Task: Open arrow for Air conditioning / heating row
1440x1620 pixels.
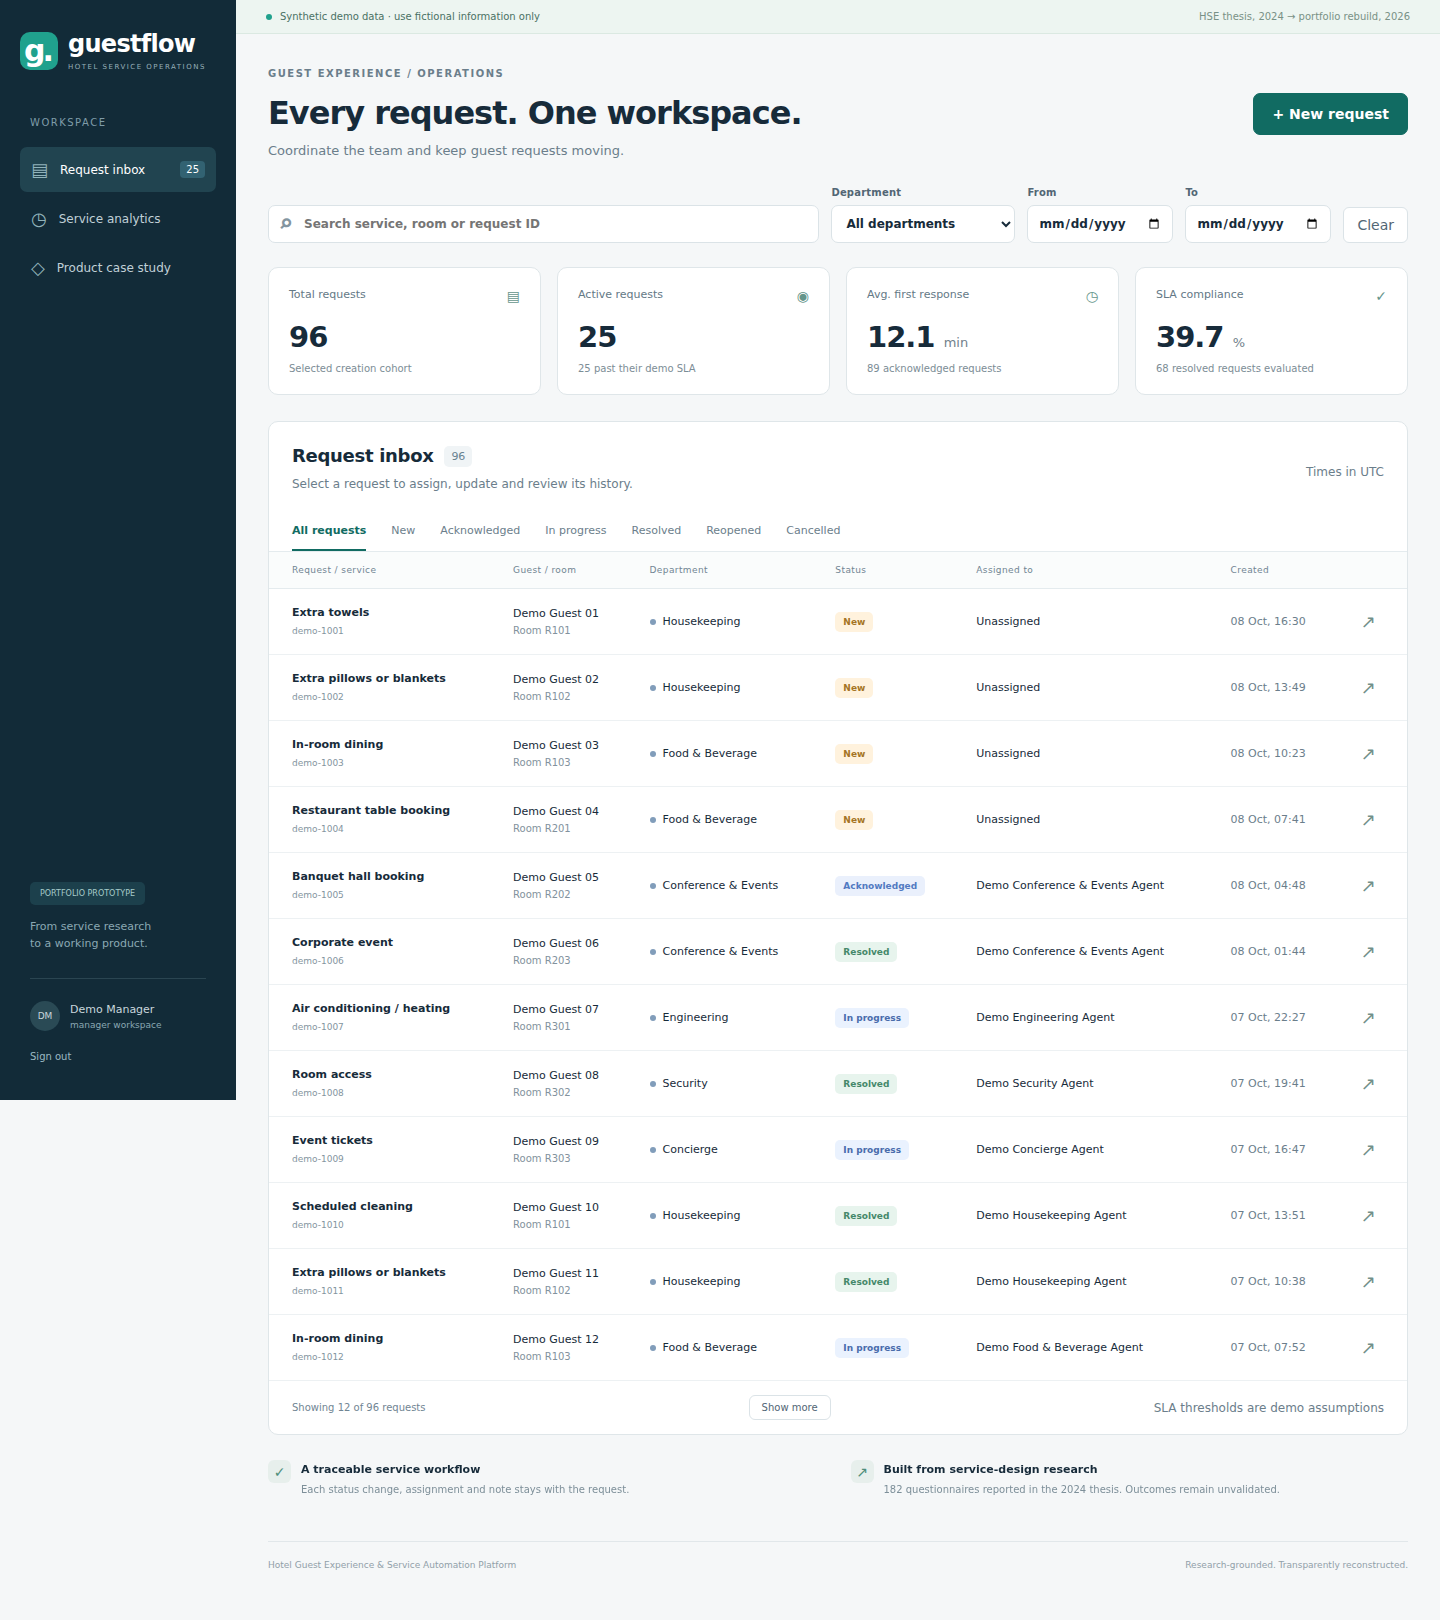Action: pyautogui.click(x=1368, y=1018)
